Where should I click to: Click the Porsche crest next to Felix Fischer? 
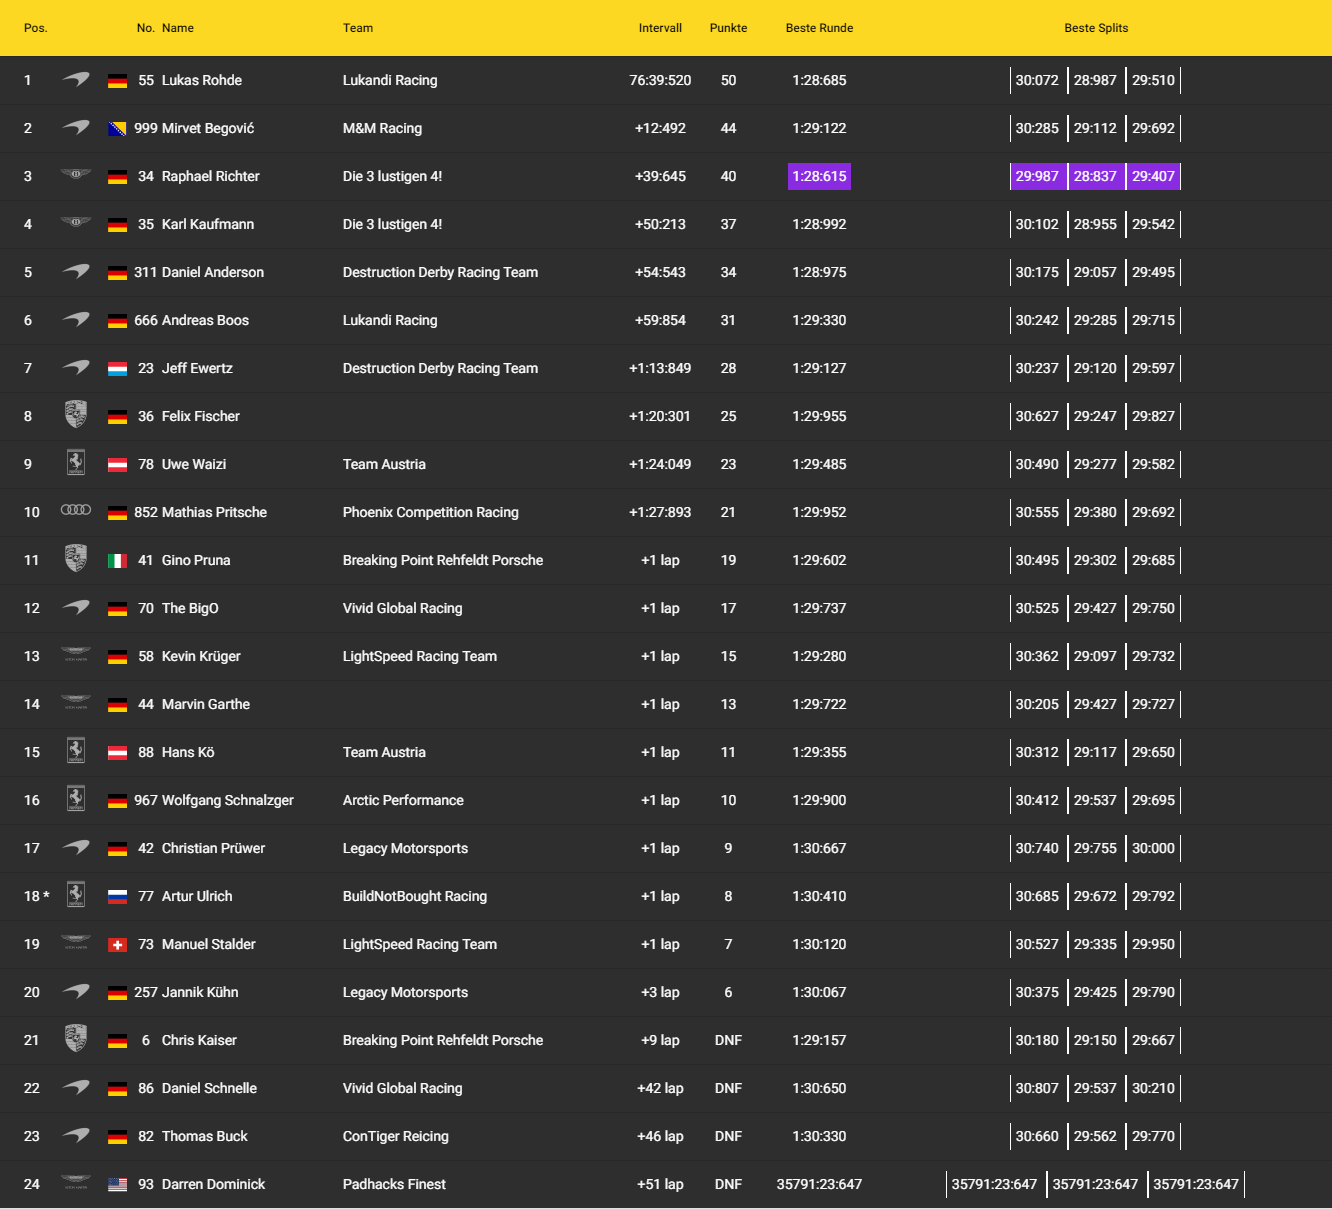(76, 415)
